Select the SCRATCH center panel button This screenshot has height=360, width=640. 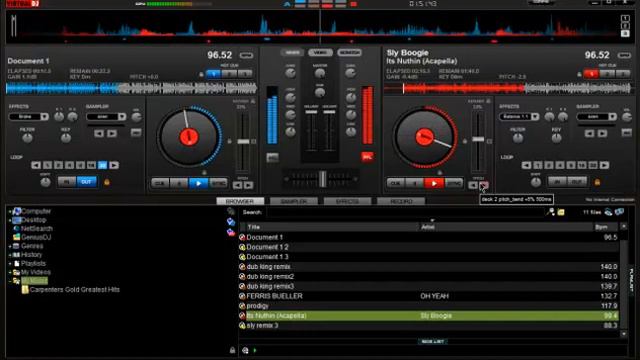349,53
